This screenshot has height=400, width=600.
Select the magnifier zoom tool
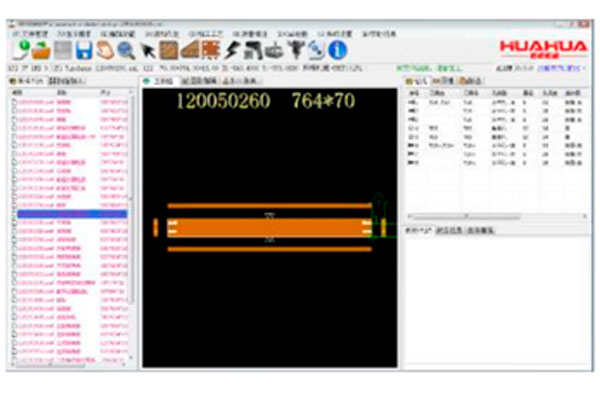click(x=126, y=51)
